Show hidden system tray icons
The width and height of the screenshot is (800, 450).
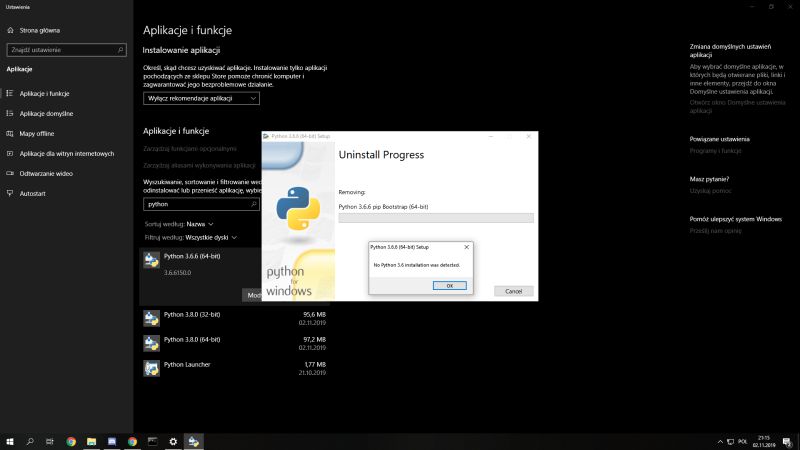720,441
